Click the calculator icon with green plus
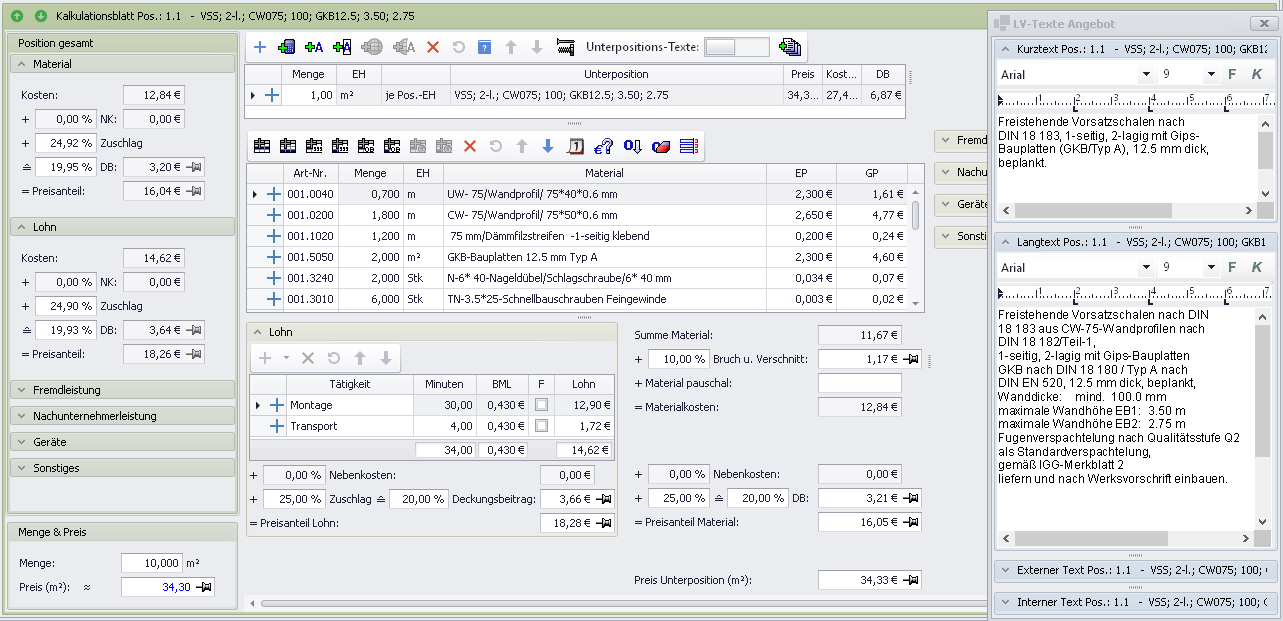The height and width of the screenshot is (621, 1283). (x=286, y=47)
